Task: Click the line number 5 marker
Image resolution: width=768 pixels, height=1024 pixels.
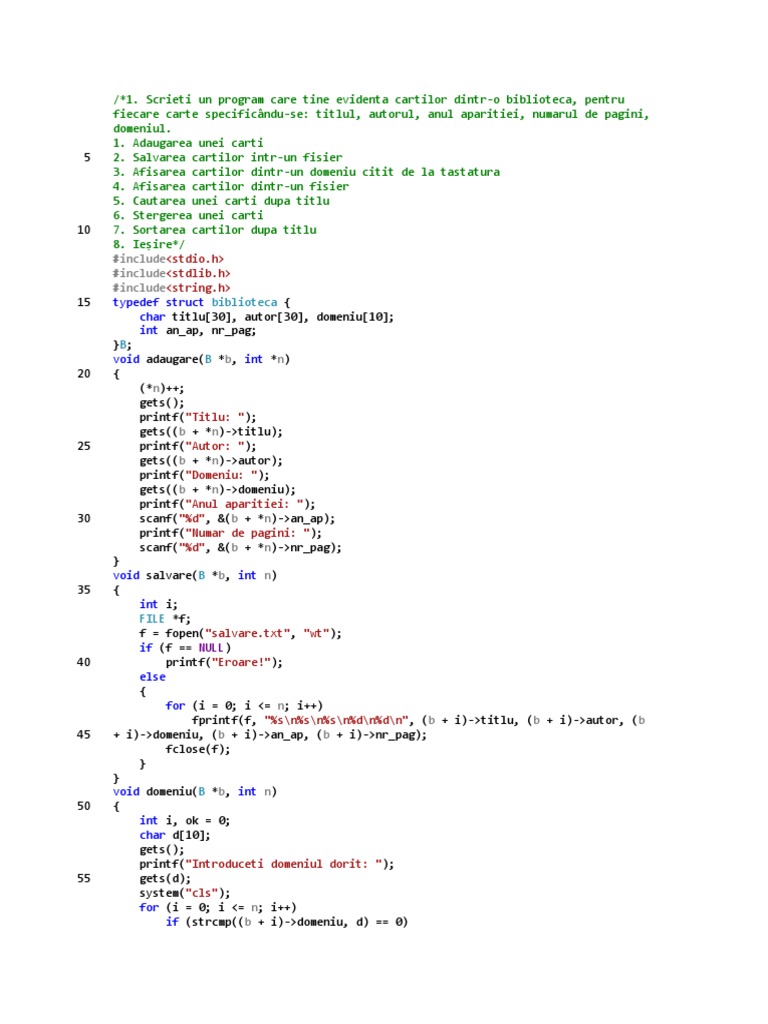Action: [87, 157]
